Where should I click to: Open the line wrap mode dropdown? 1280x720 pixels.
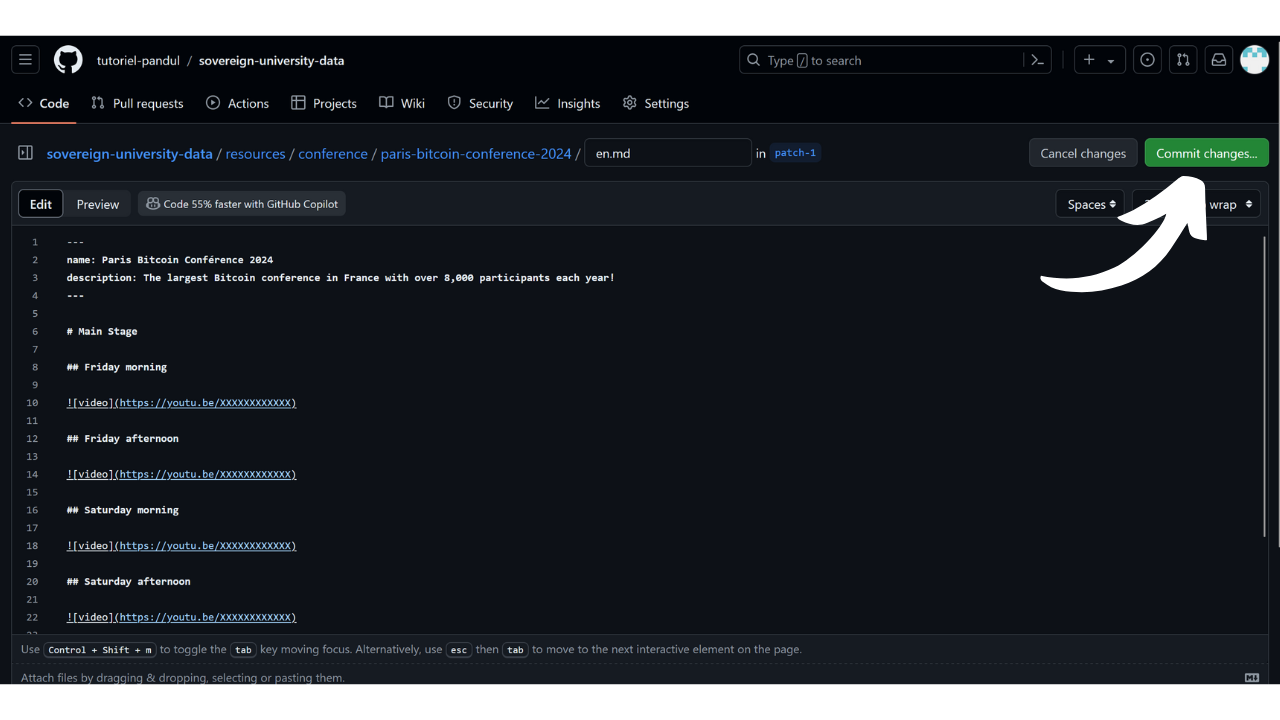(x=1228, y=204)
